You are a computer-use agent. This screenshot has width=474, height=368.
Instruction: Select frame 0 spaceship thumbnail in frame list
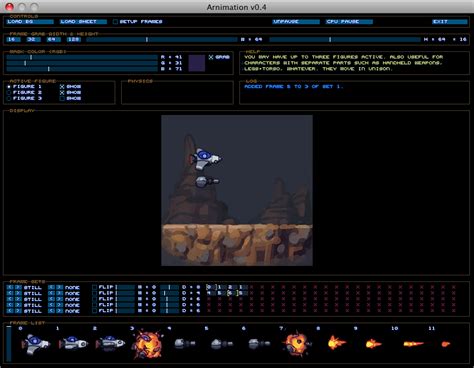click(x=35, y=344)
